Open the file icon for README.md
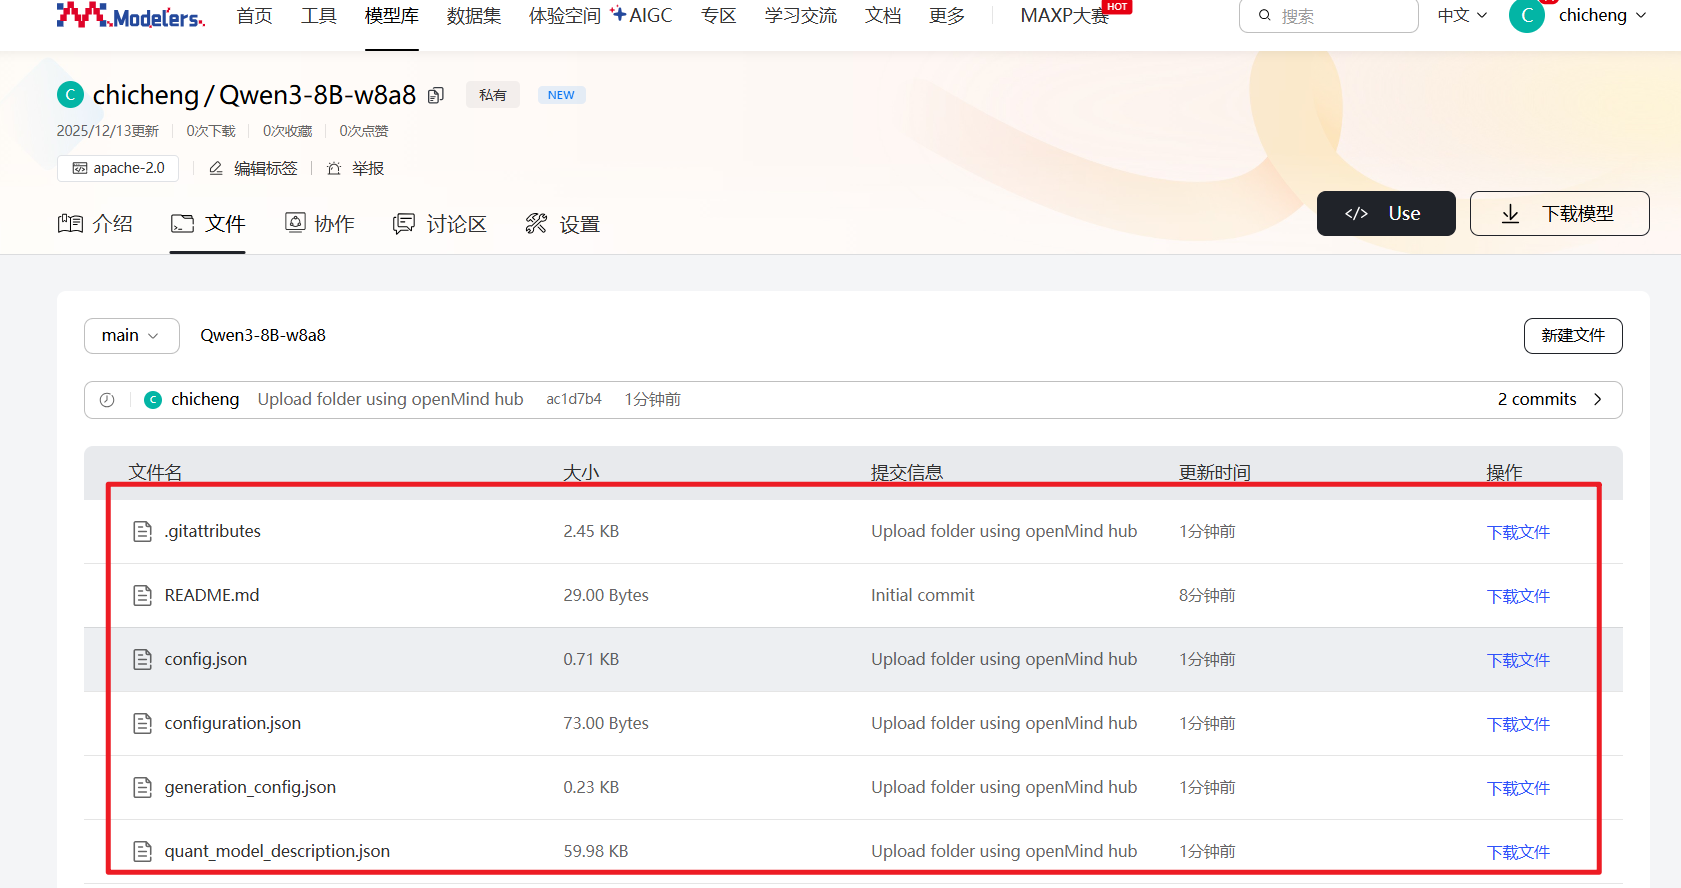Viewport: 1681px width, 888px height. [143, 595]
